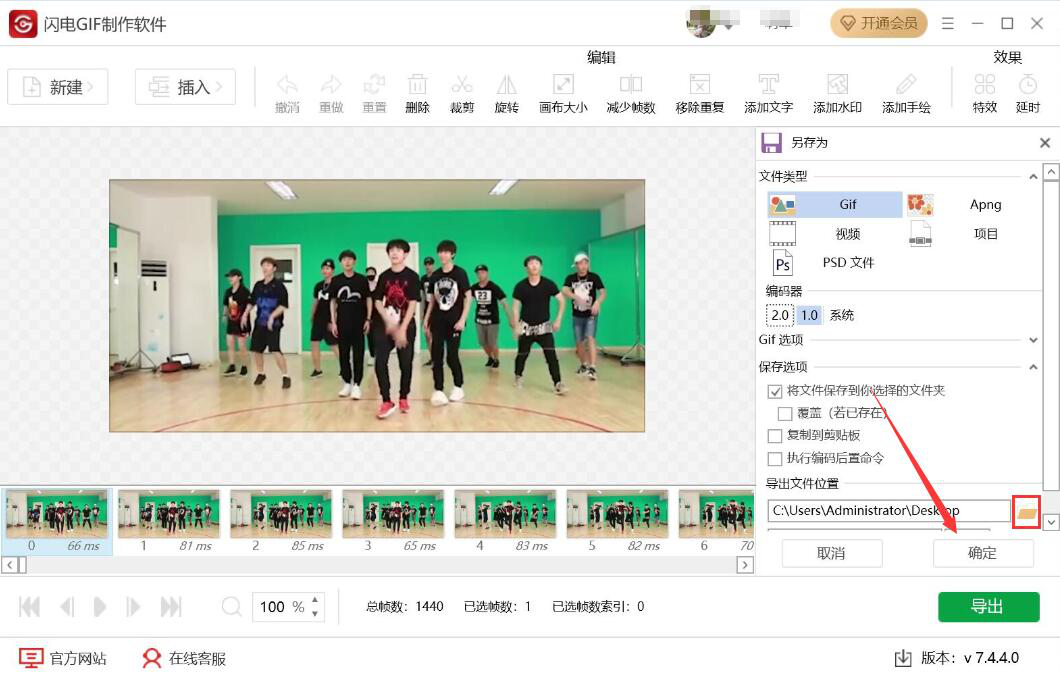
Task: Open the 添加水印 watermark tool
Action: click(837, 86)
